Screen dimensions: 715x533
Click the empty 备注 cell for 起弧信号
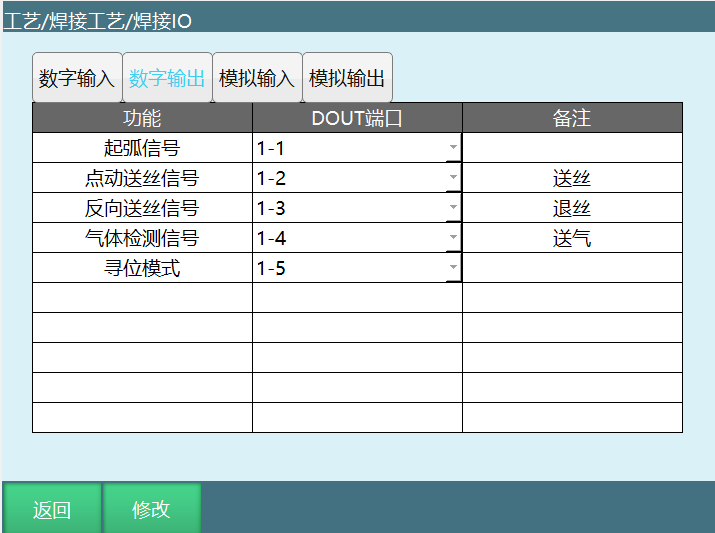point(572,148)
